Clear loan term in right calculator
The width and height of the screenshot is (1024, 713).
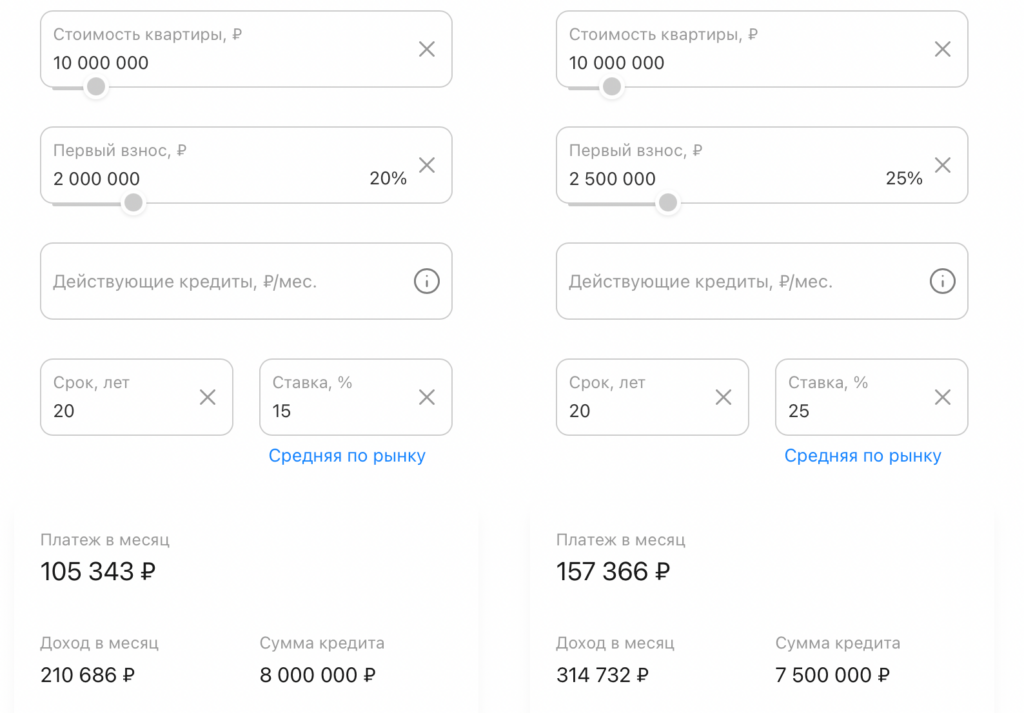tap(723, 397)
